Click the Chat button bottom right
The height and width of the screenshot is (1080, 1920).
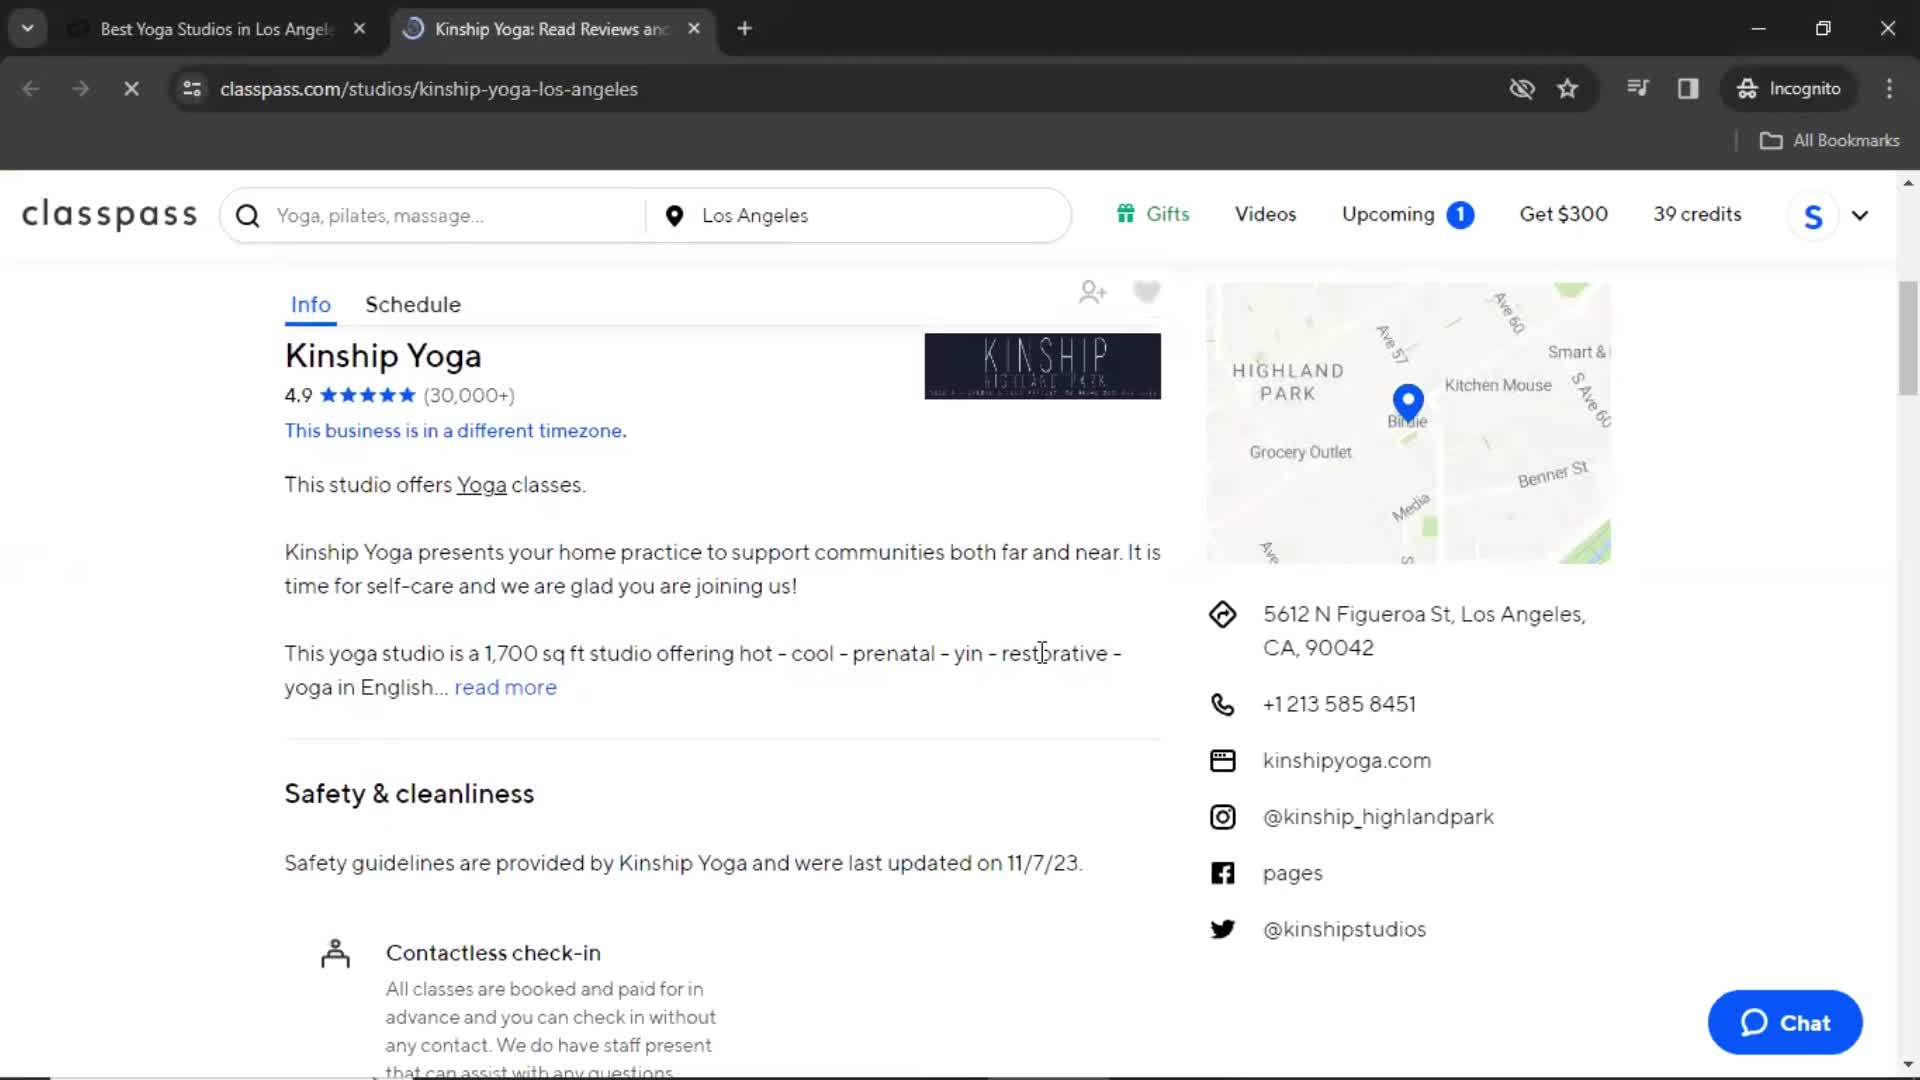tap(1784, 1022)
